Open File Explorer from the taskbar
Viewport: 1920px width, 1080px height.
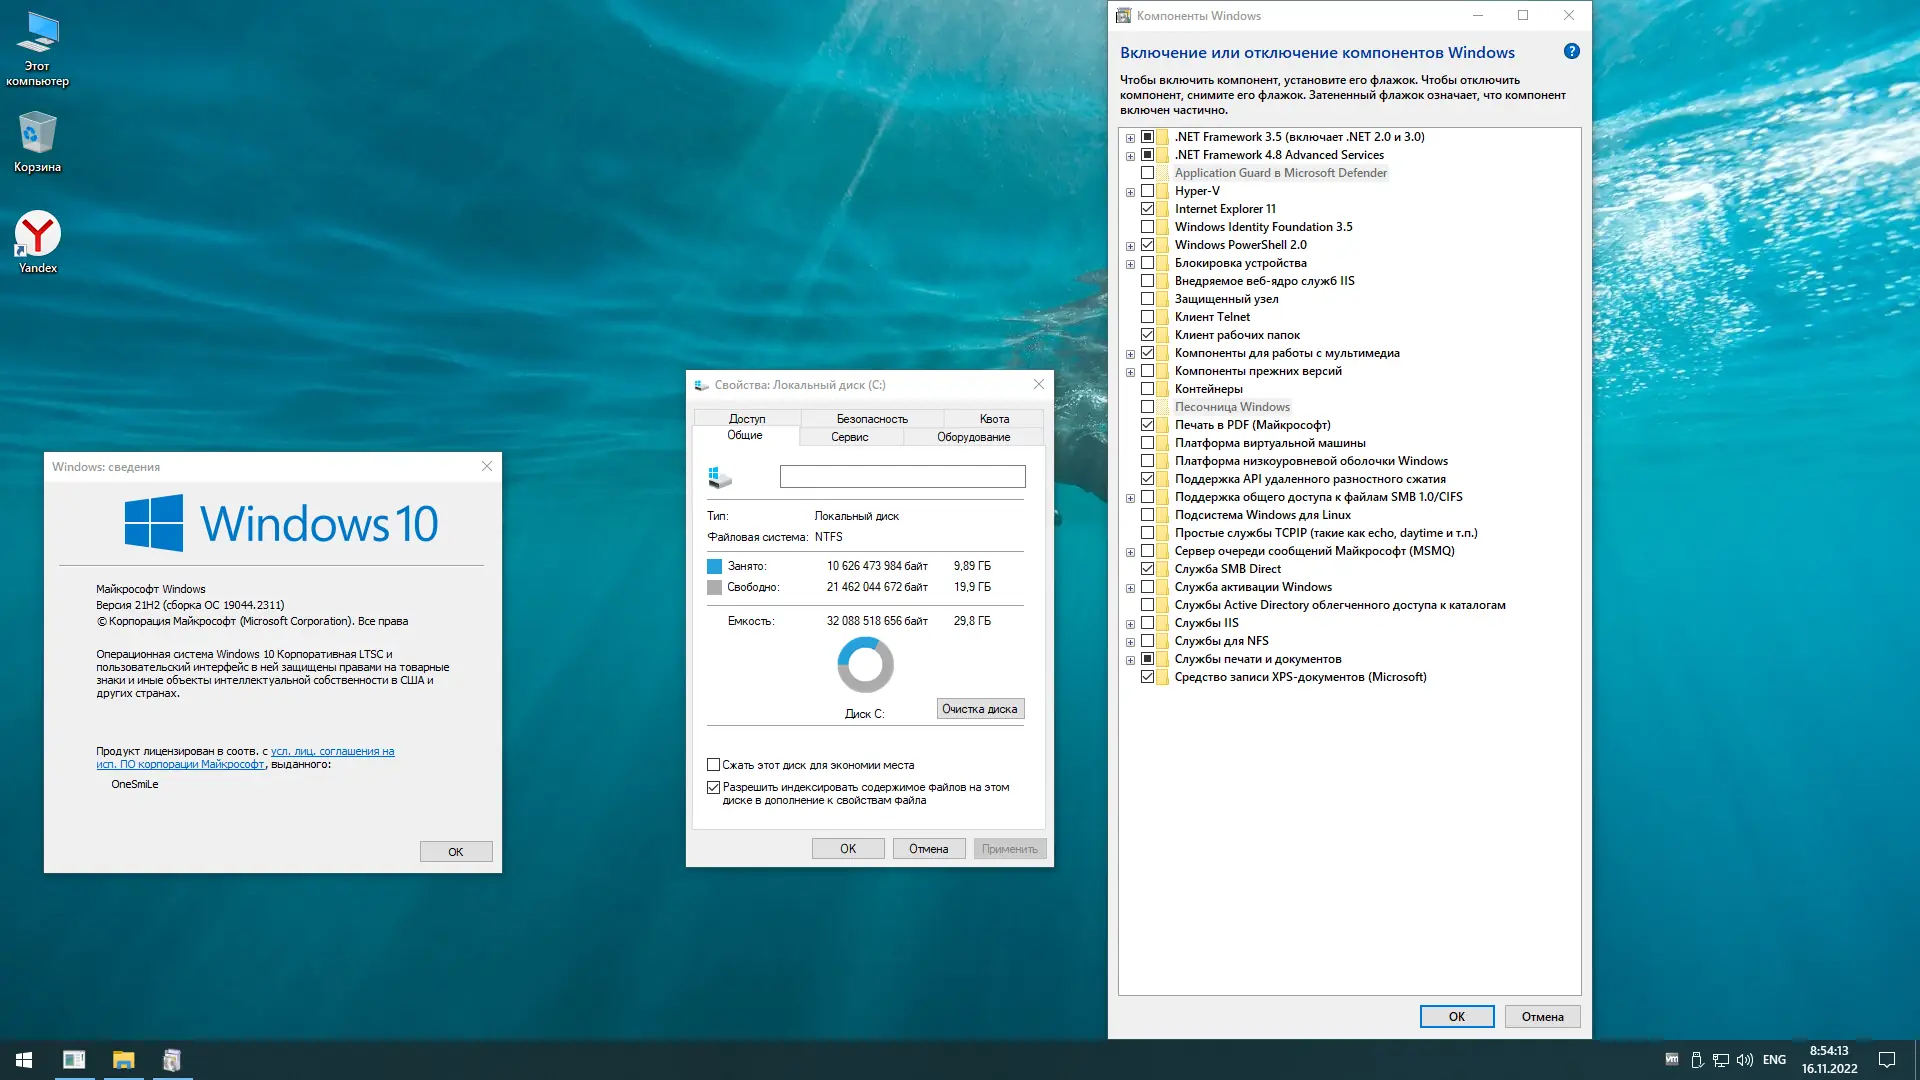[x=123, y=1059]
